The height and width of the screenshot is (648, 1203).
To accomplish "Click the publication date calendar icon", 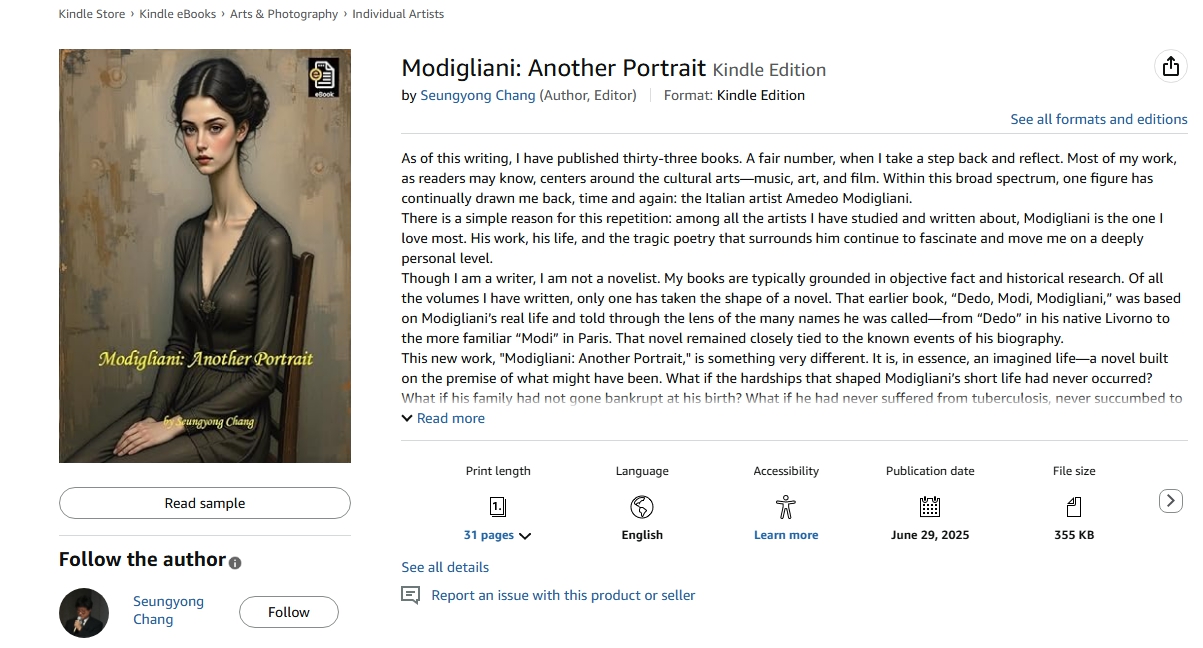I will (930, 506).
